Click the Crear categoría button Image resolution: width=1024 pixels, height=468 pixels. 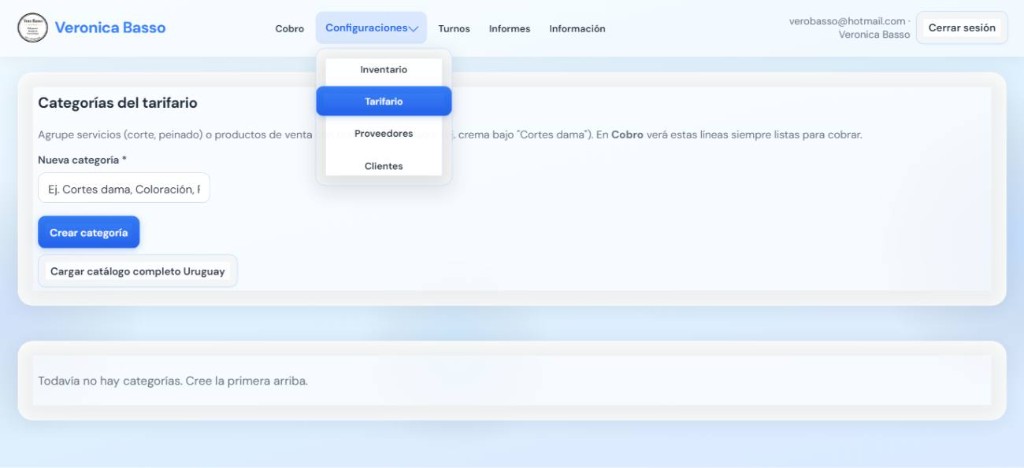pyautogui.click(x=89, y=232)
